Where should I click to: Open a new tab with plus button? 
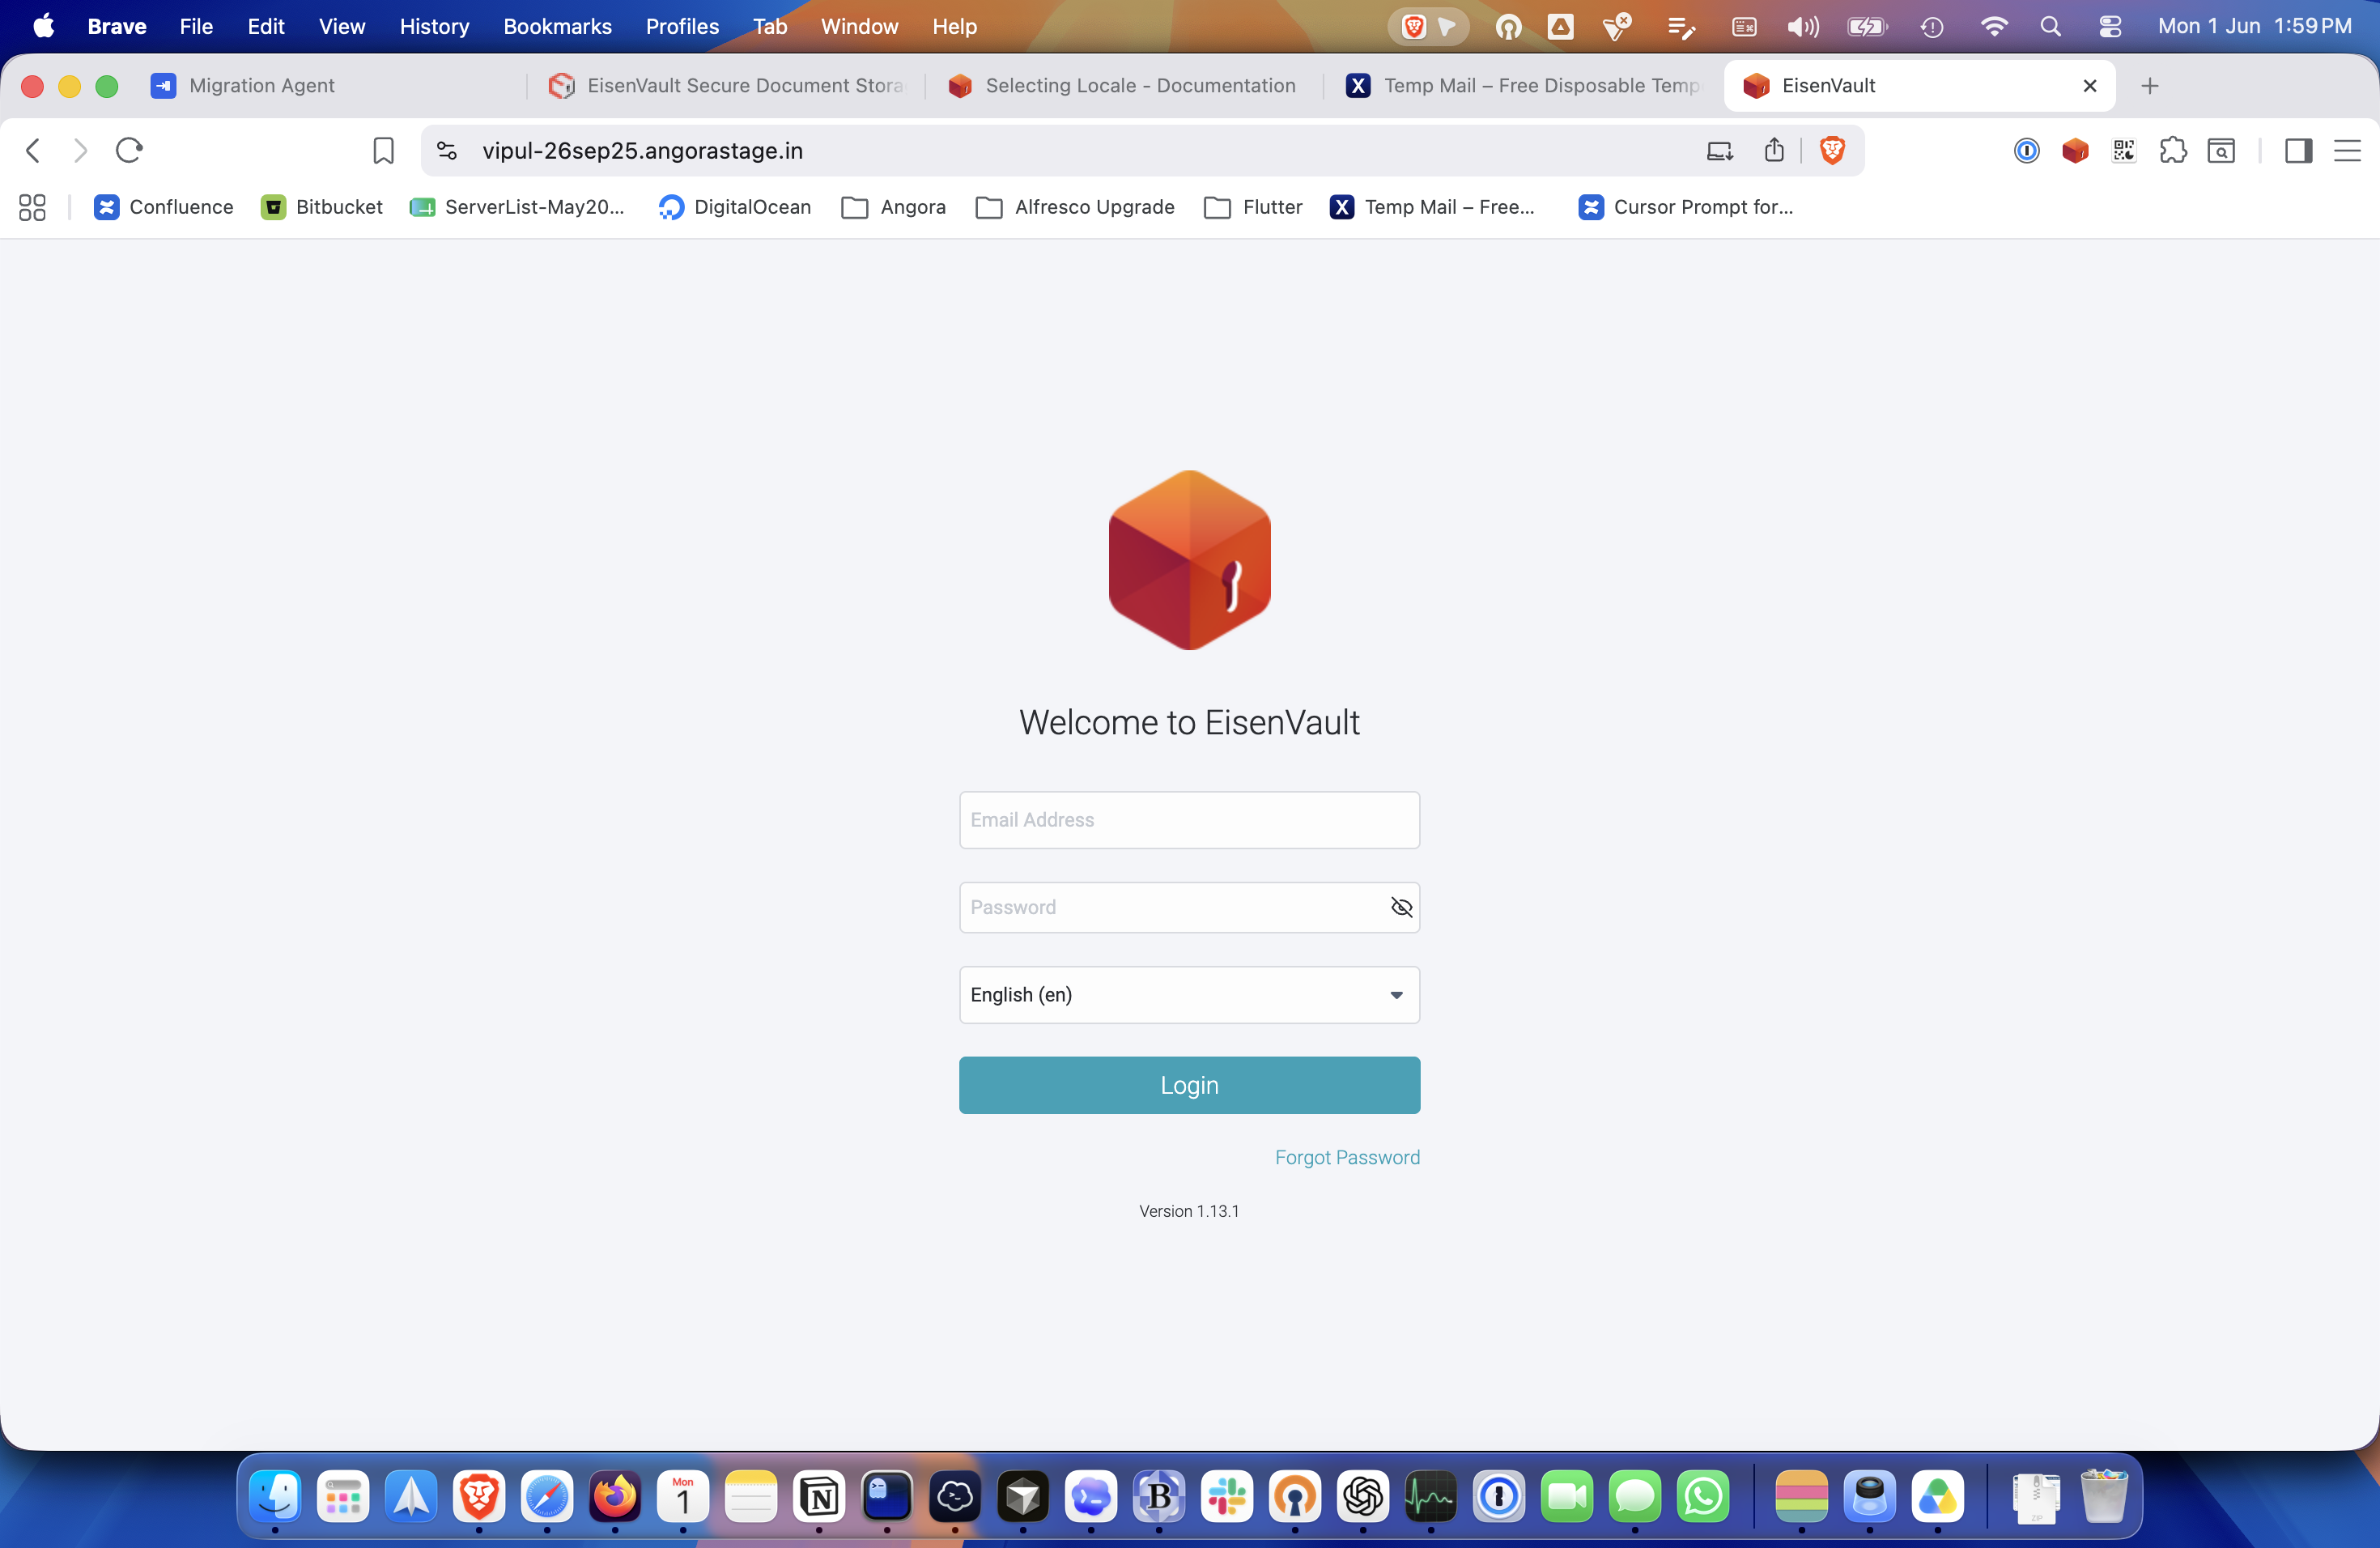[x=2150, y=86]
